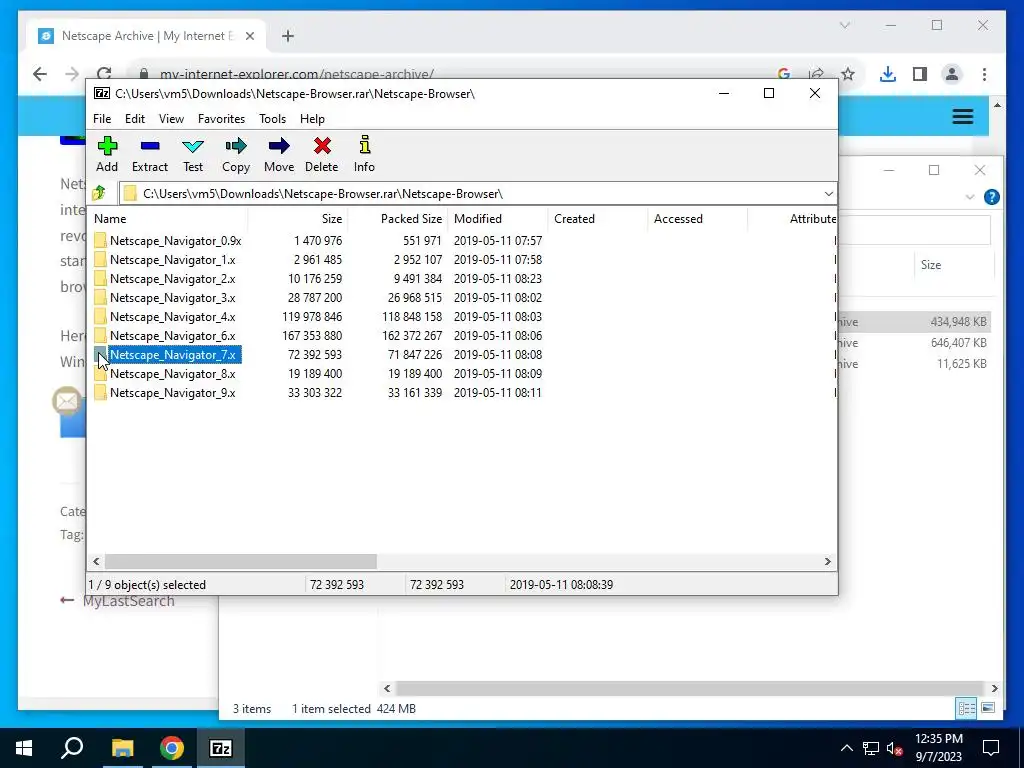Screen dimensions: 1024x768
Task: Open Windows taskbar search
Action: (x=72, y=748)
